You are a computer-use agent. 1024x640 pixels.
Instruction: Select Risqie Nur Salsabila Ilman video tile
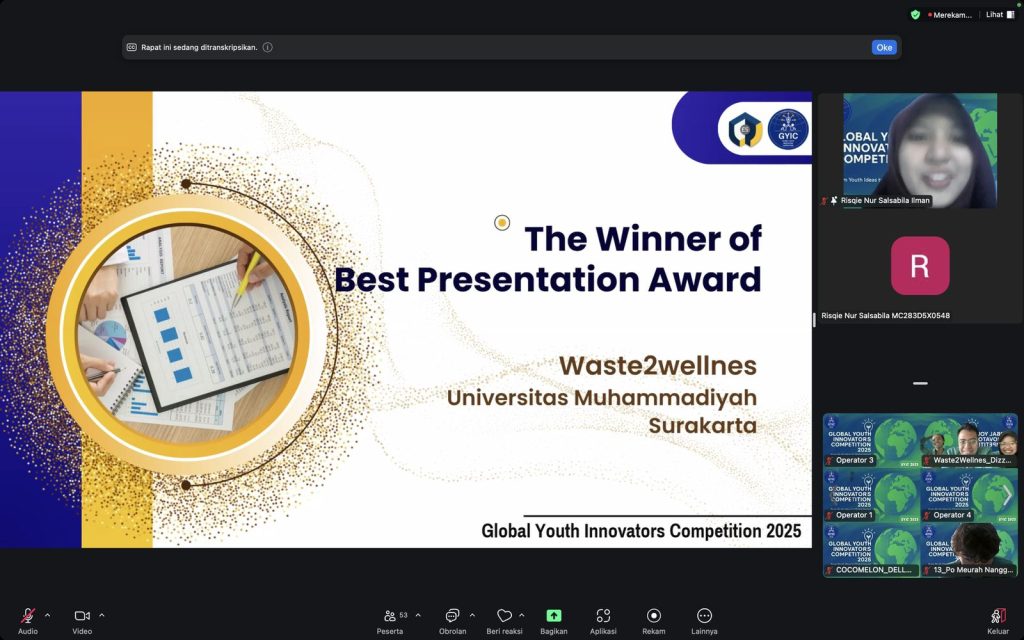tap(920, 150)
